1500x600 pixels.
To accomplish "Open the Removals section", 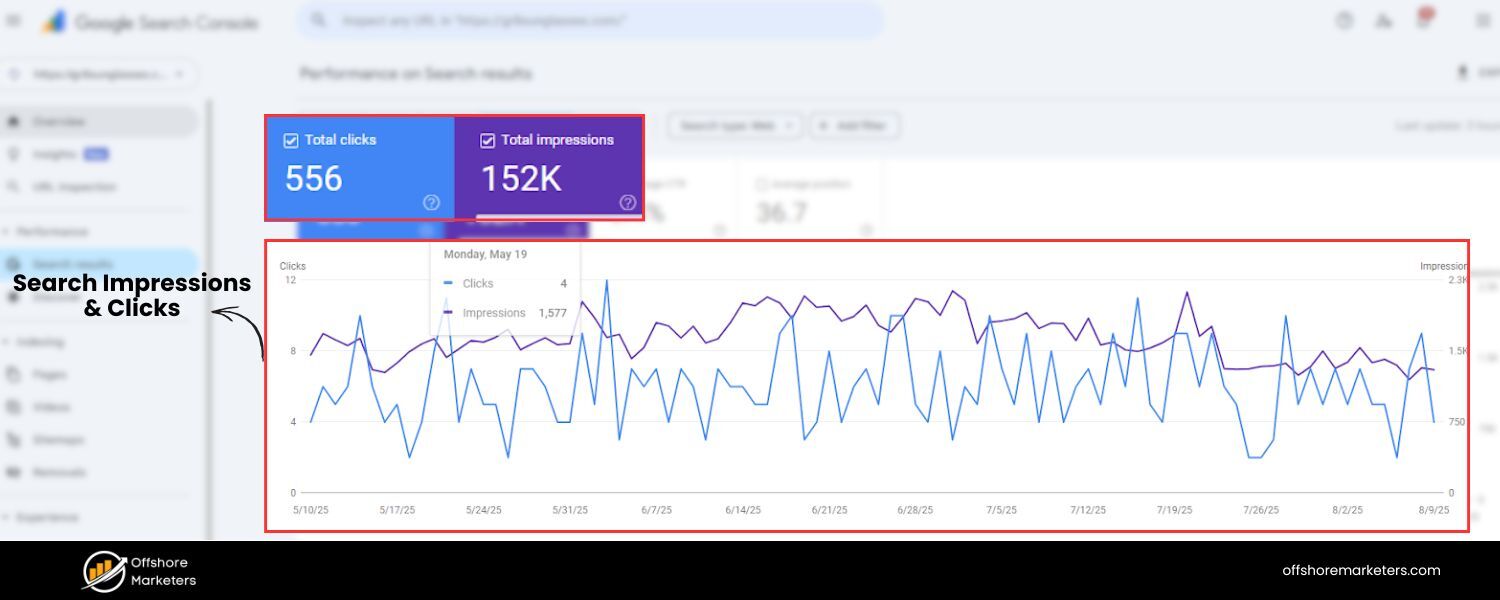I will [57, 472].
